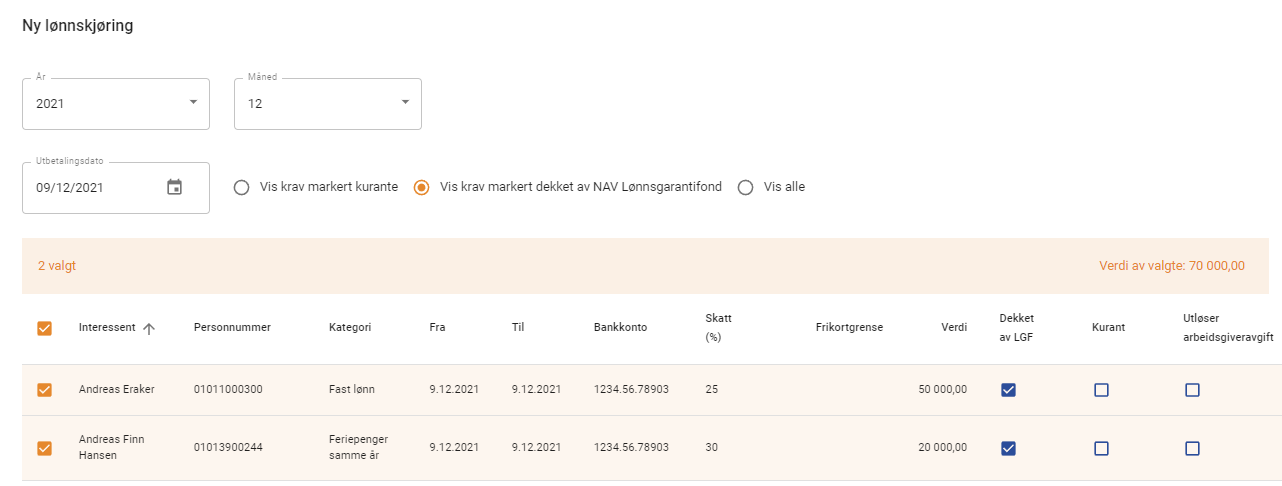Deselect the row for Andreas Finn Hansen
This screenshot has width=1282, height=486.
coord(44,448)
